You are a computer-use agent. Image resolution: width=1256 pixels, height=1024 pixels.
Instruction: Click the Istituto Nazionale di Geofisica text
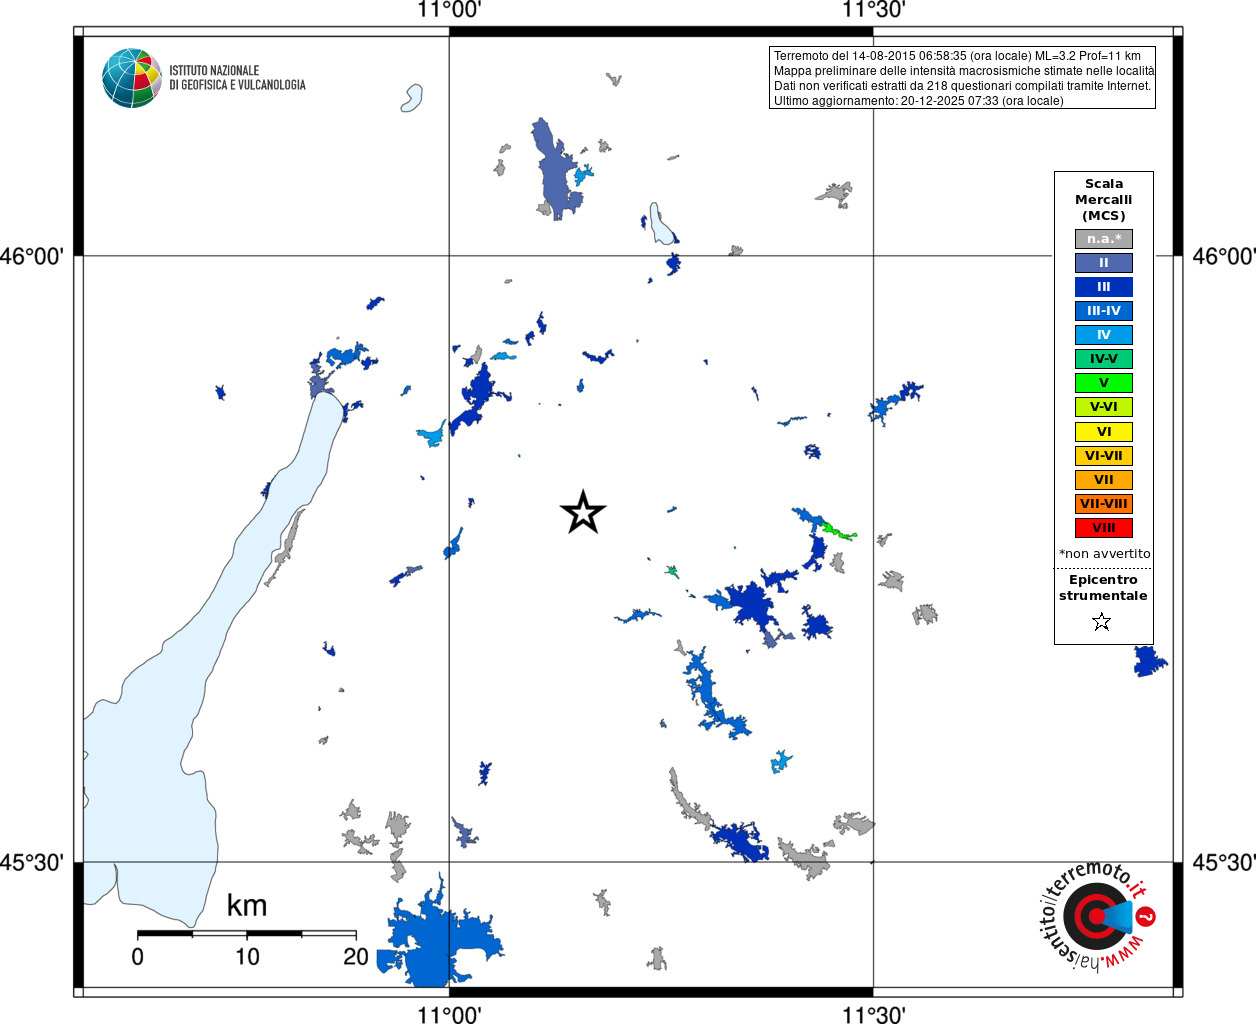point(237,78)
